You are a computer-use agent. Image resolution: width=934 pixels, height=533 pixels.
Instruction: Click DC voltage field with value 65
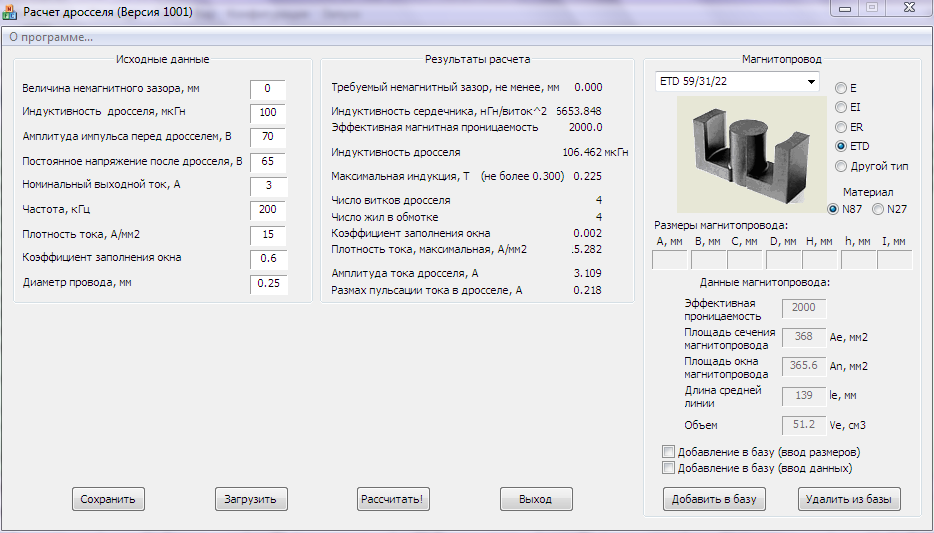click(x=268, y=161)
